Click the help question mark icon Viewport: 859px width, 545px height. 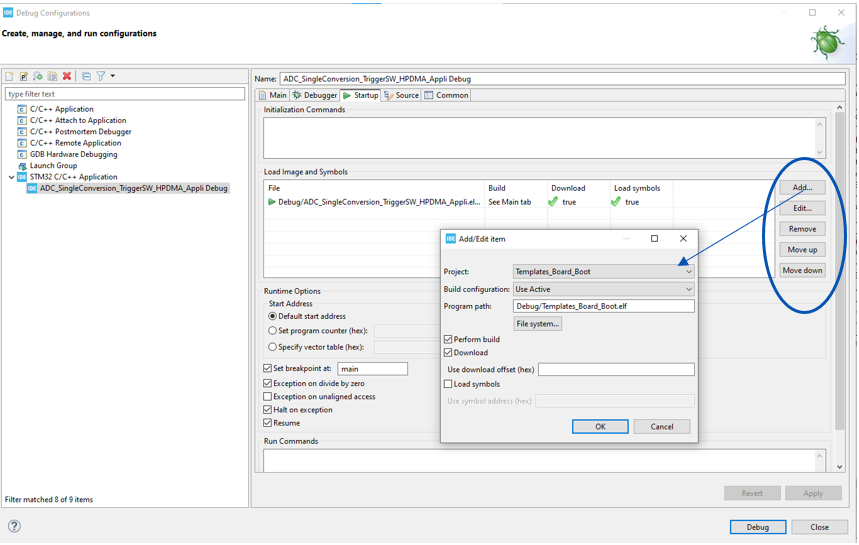(14, 526)
